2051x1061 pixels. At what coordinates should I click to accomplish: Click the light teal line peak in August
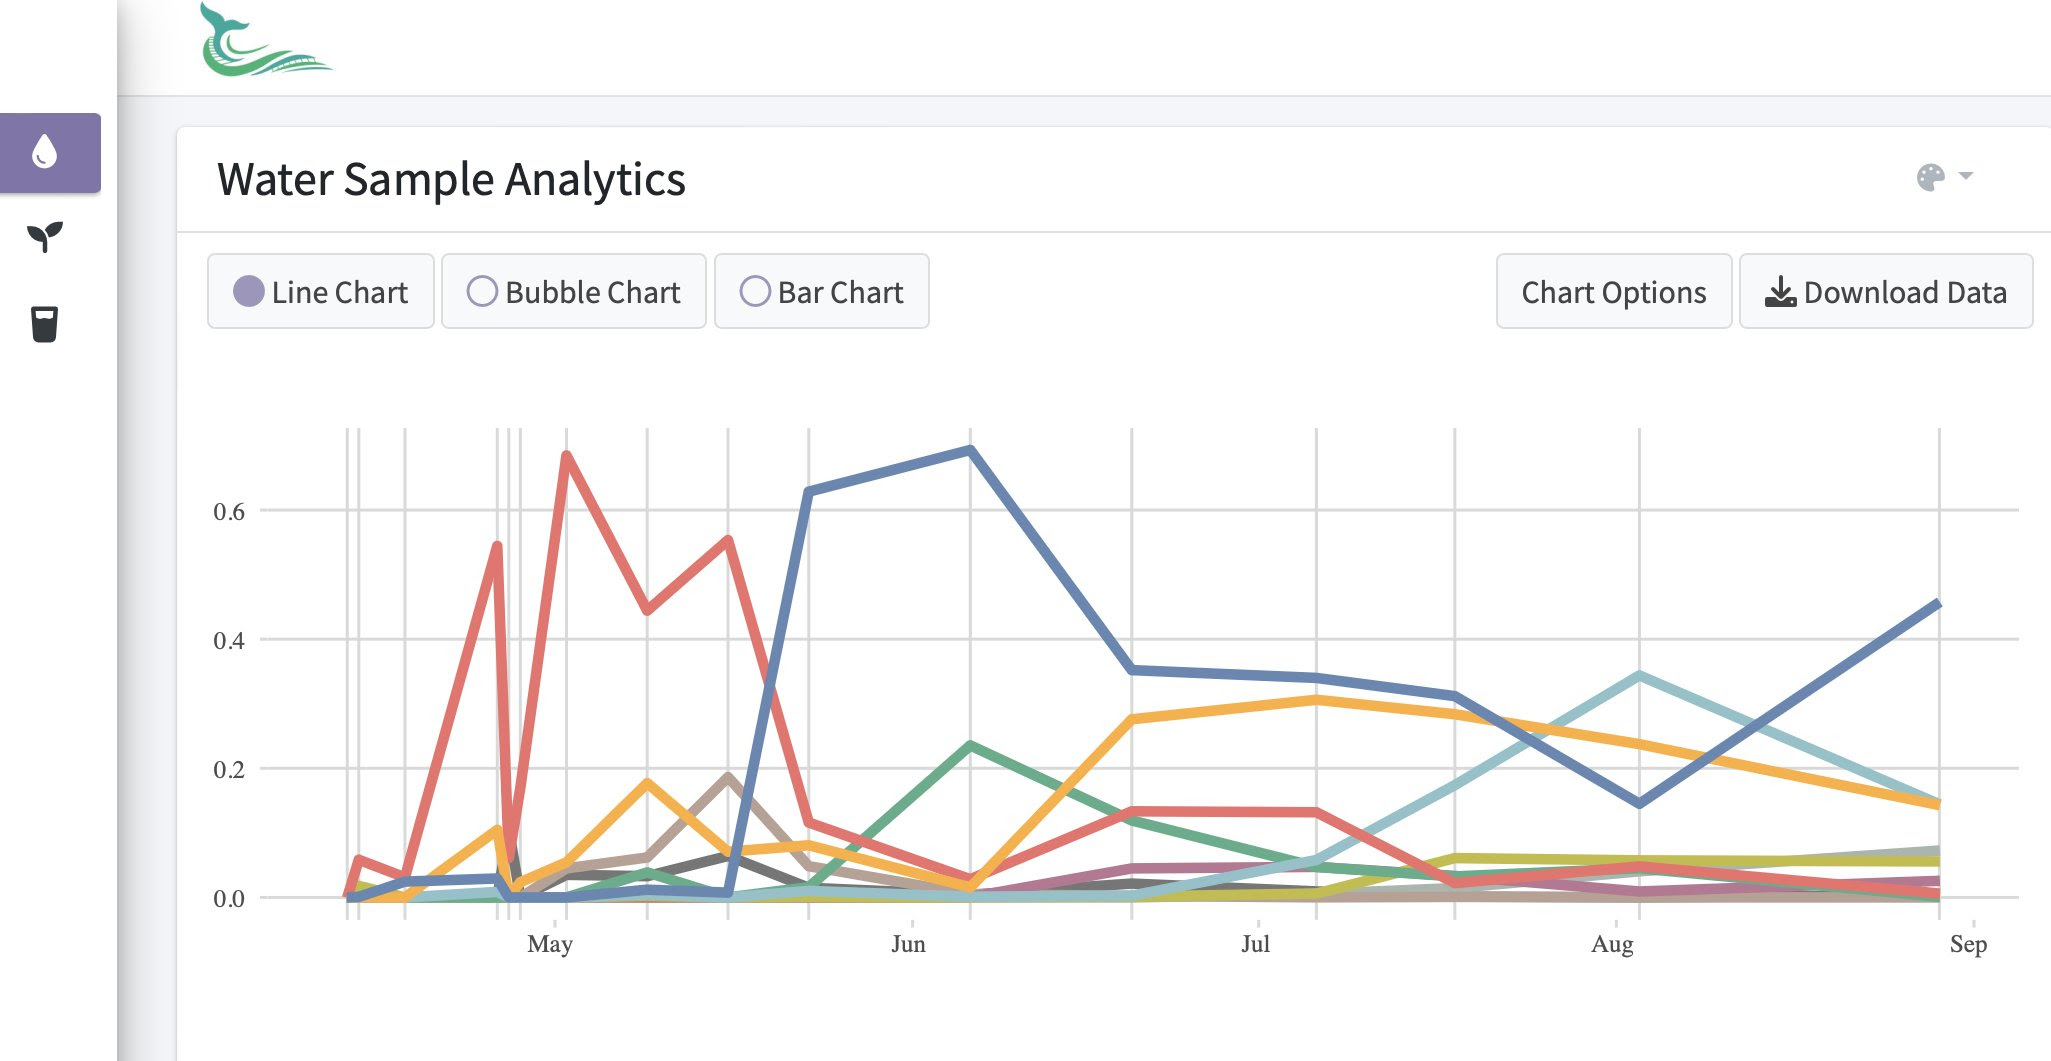1639,676
